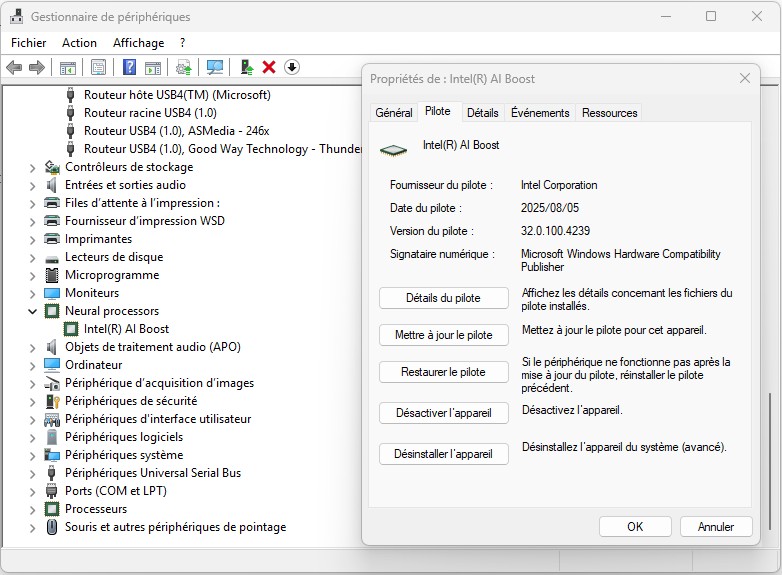Click the update driver toolbar icon with green arrow
Image resolution: width=782 pixels, height=575 pixels.
(246, 67)
